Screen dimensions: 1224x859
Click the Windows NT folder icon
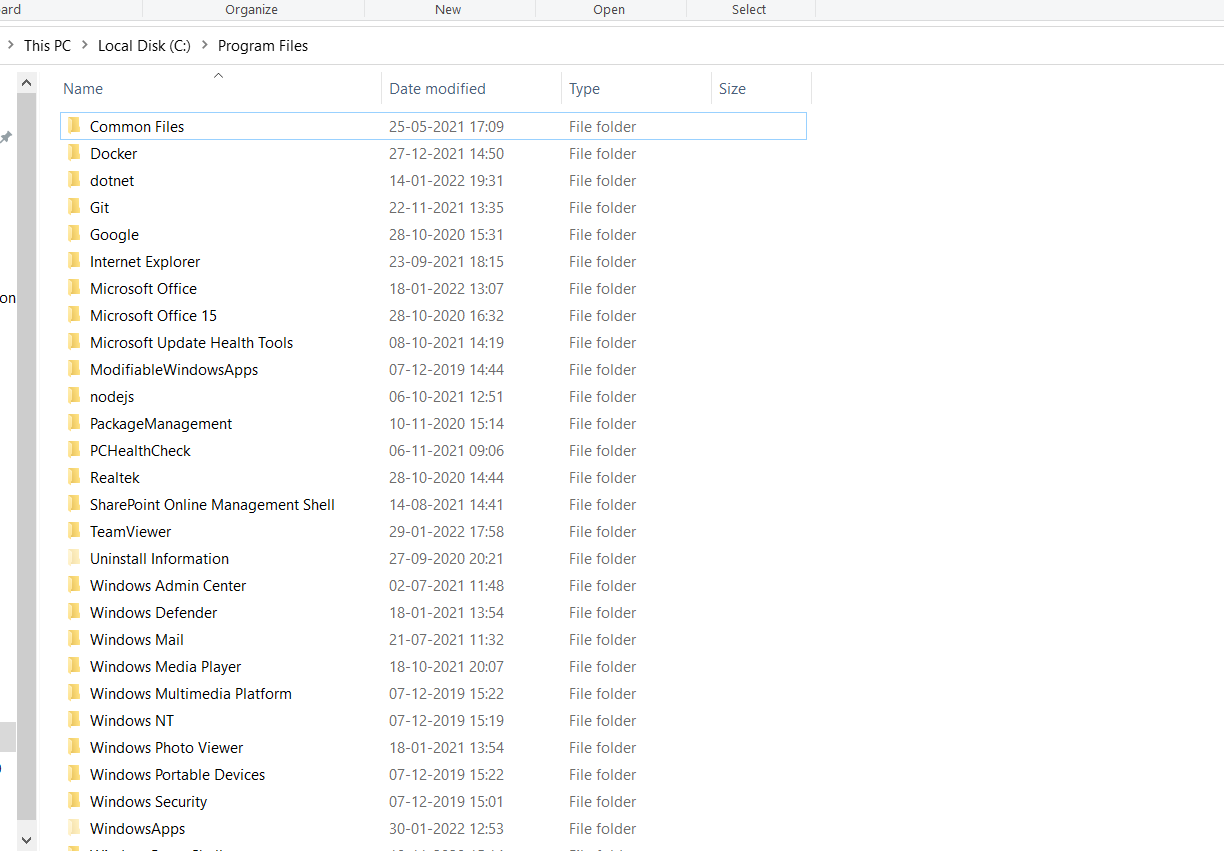pos(74,720)
